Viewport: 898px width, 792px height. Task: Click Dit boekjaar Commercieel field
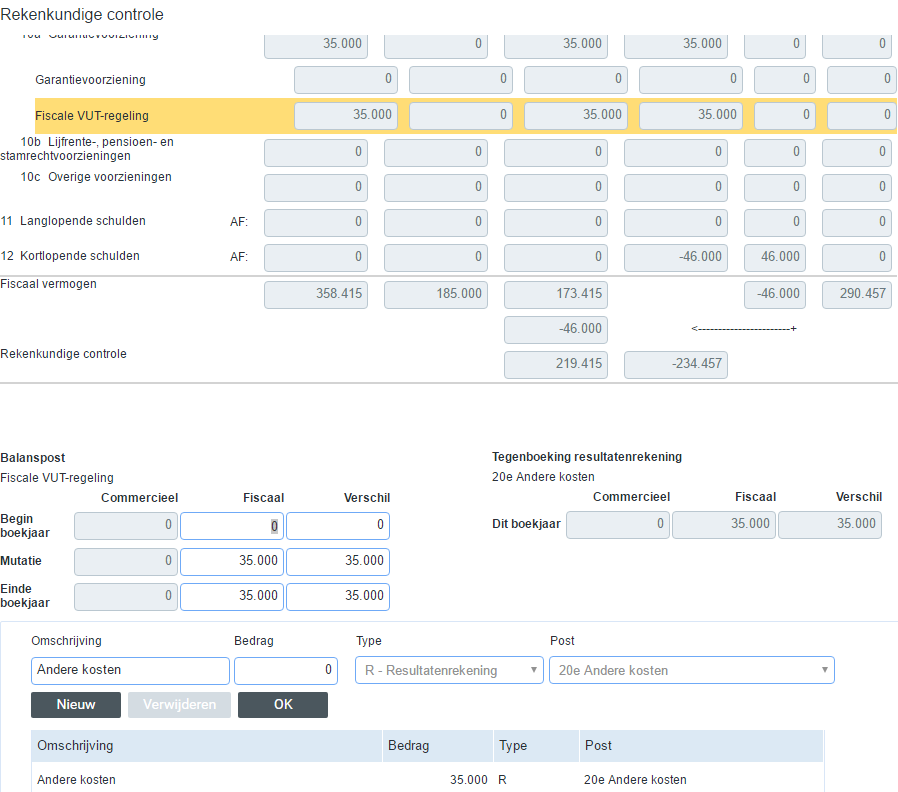pyautogui.click(x=618, y=525)
